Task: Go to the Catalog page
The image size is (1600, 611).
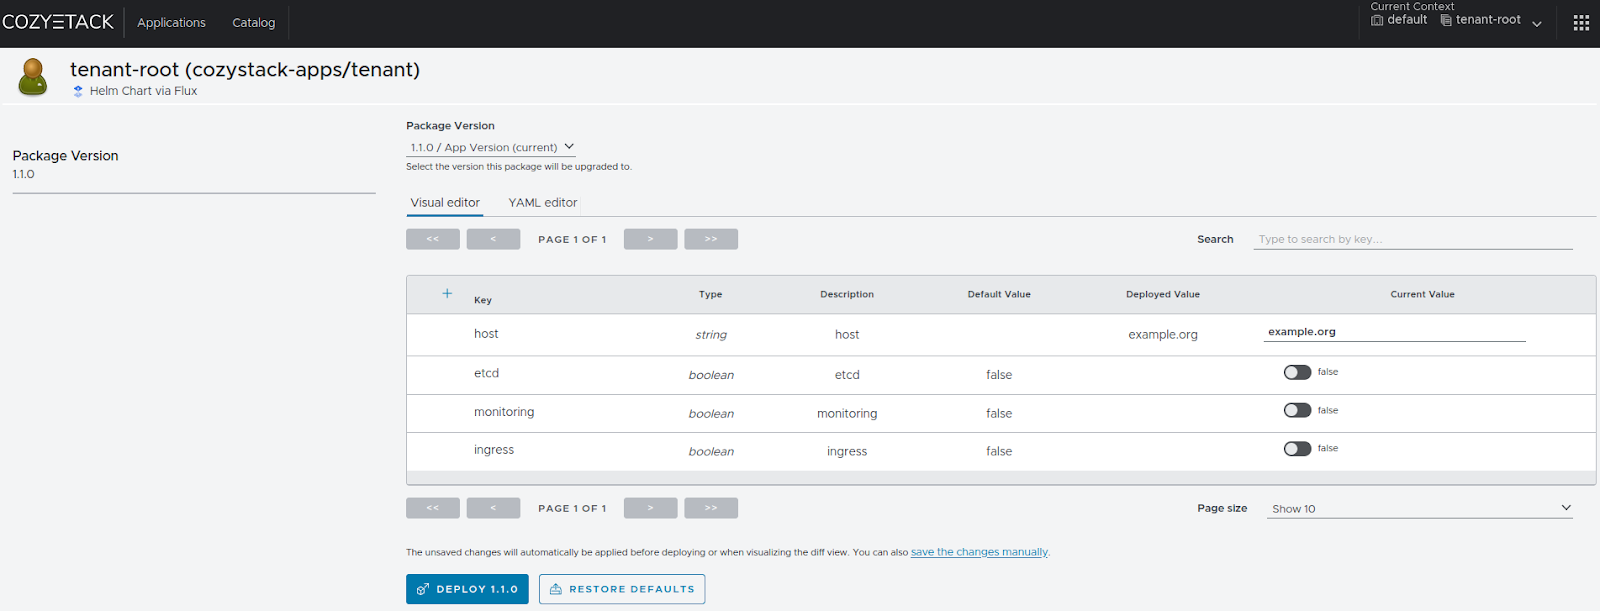Action: point(254,23)
